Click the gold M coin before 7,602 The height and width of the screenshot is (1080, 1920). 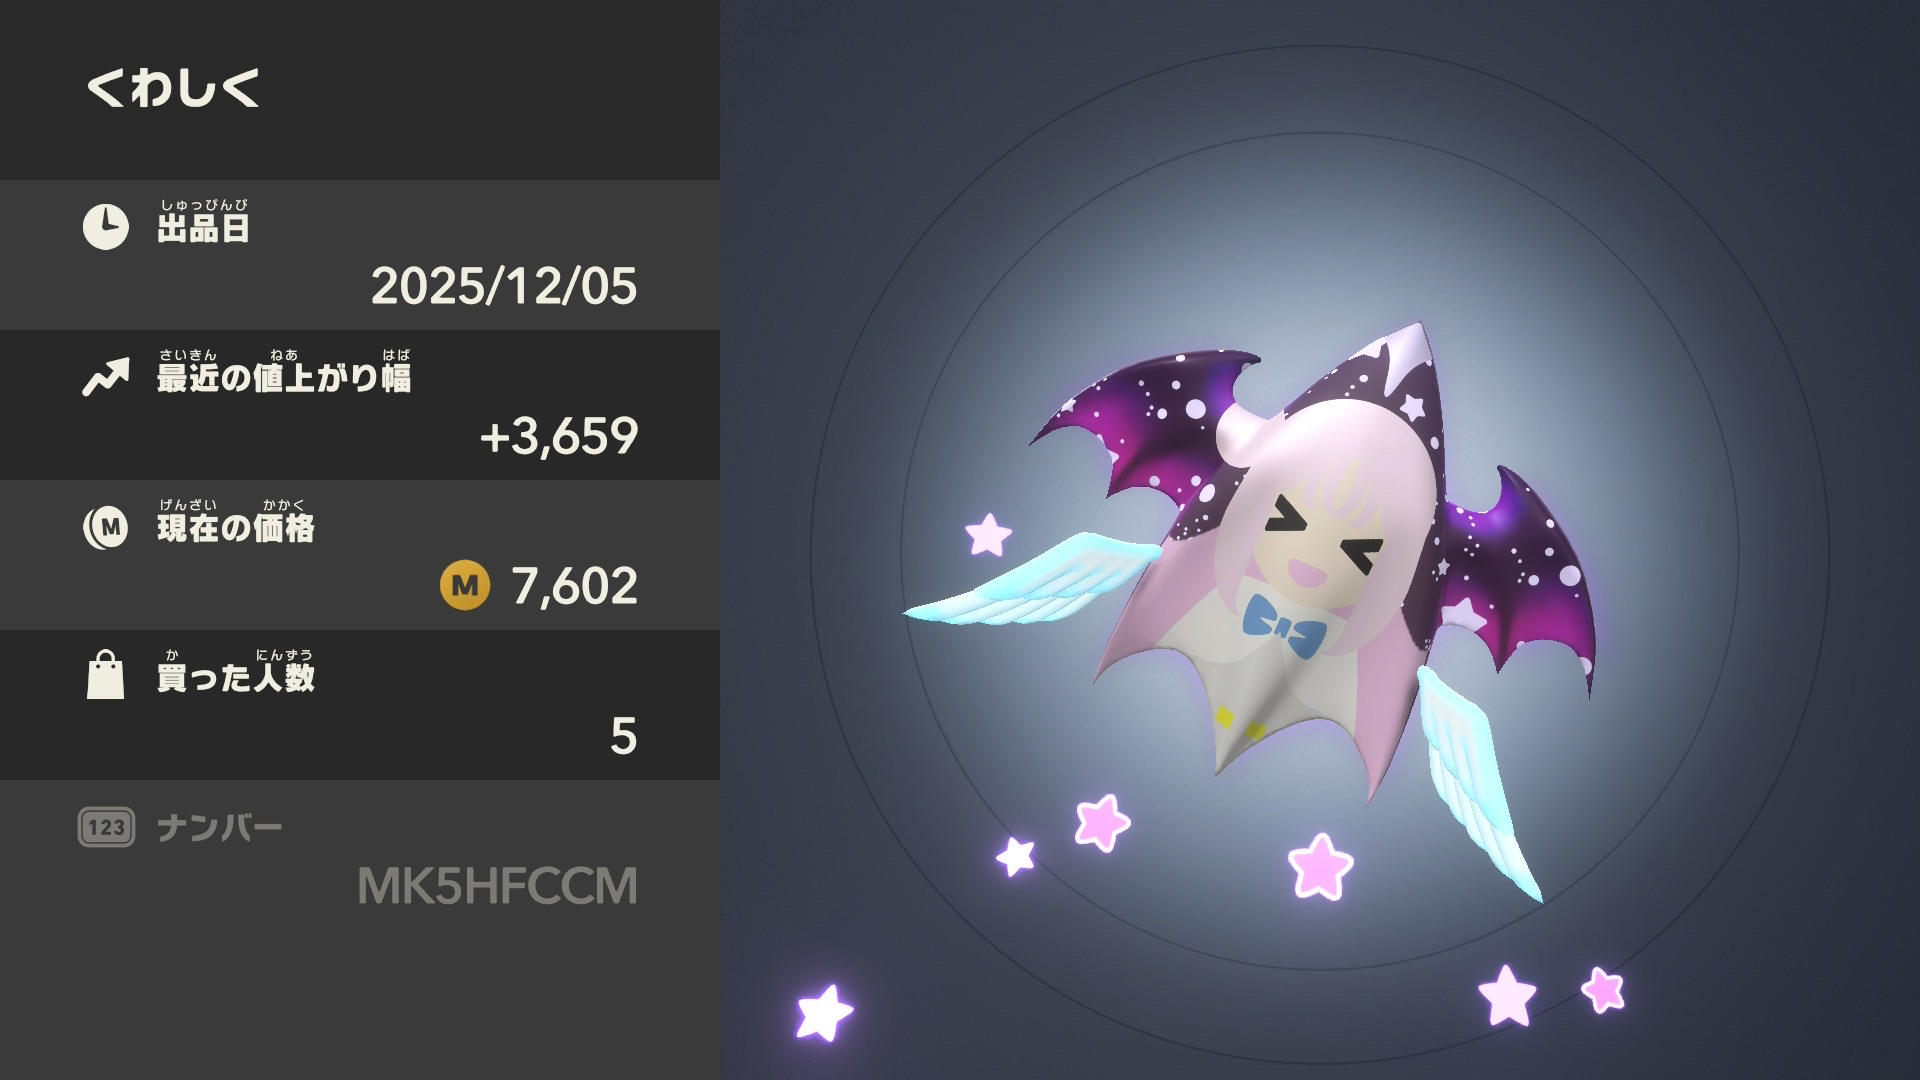click(465, 585)
